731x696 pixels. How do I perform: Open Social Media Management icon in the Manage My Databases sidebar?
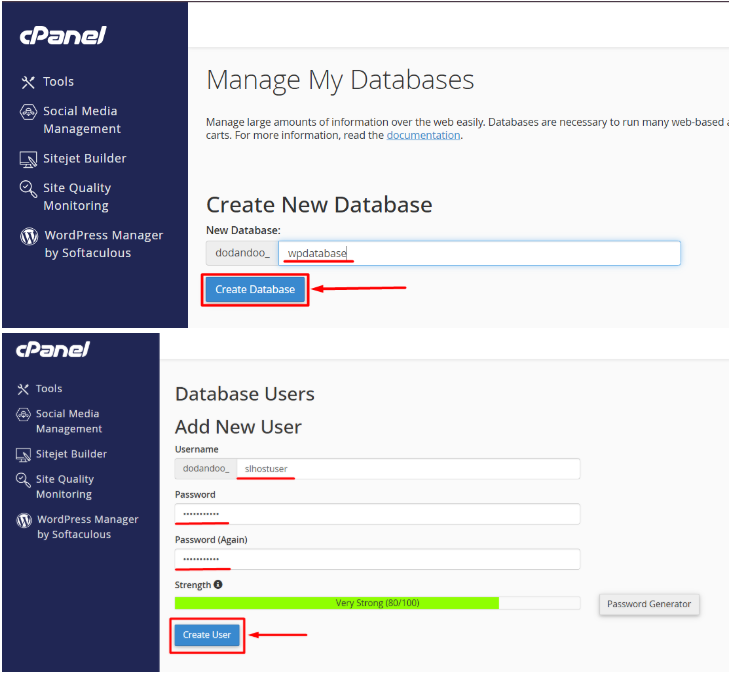click(x=29, y=113)
